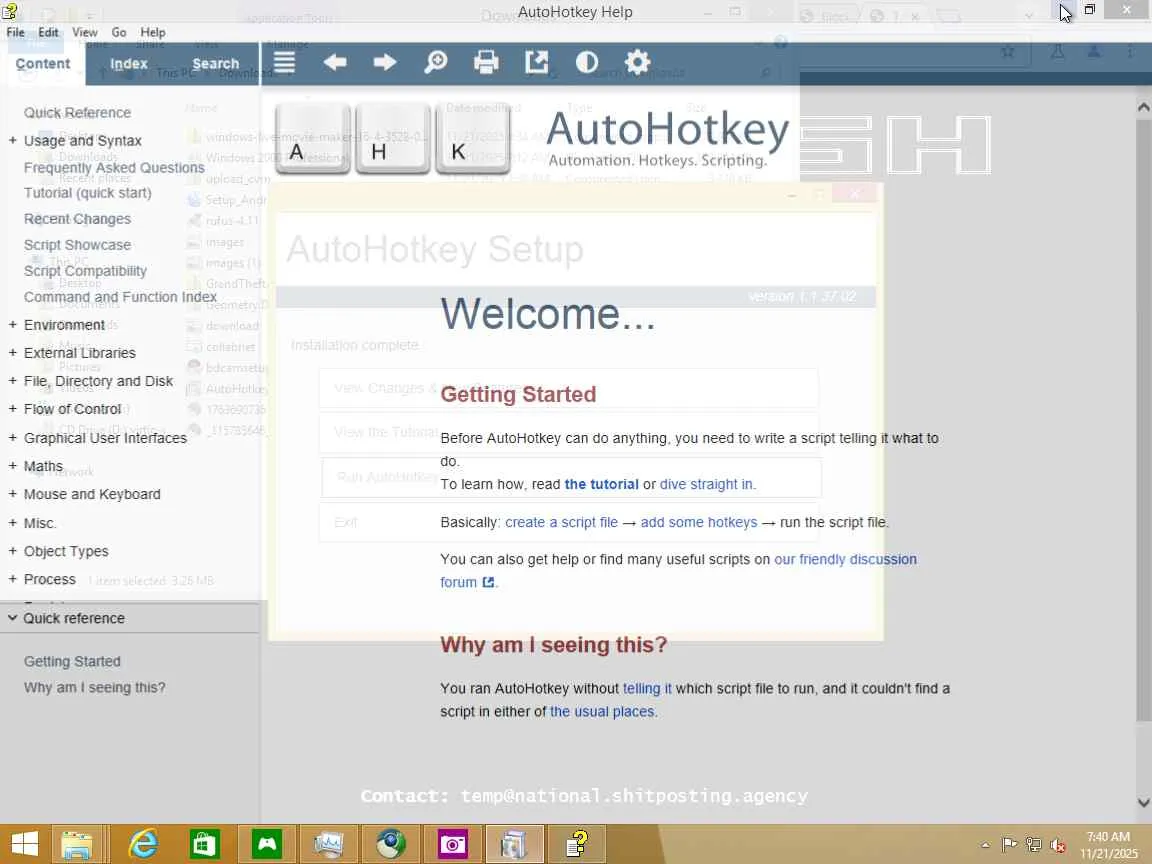Expand the Usage and Syntax tree node
This screenshot has height=864, width=1152.
click(12, 140)
